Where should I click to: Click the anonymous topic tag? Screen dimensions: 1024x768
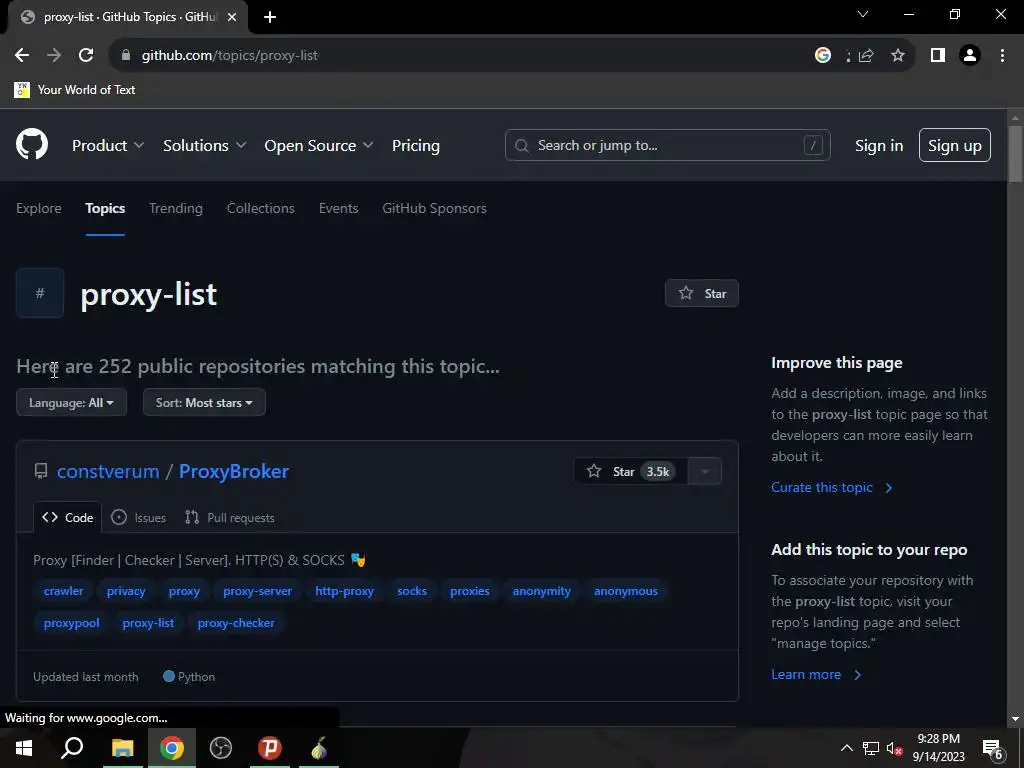626,591
